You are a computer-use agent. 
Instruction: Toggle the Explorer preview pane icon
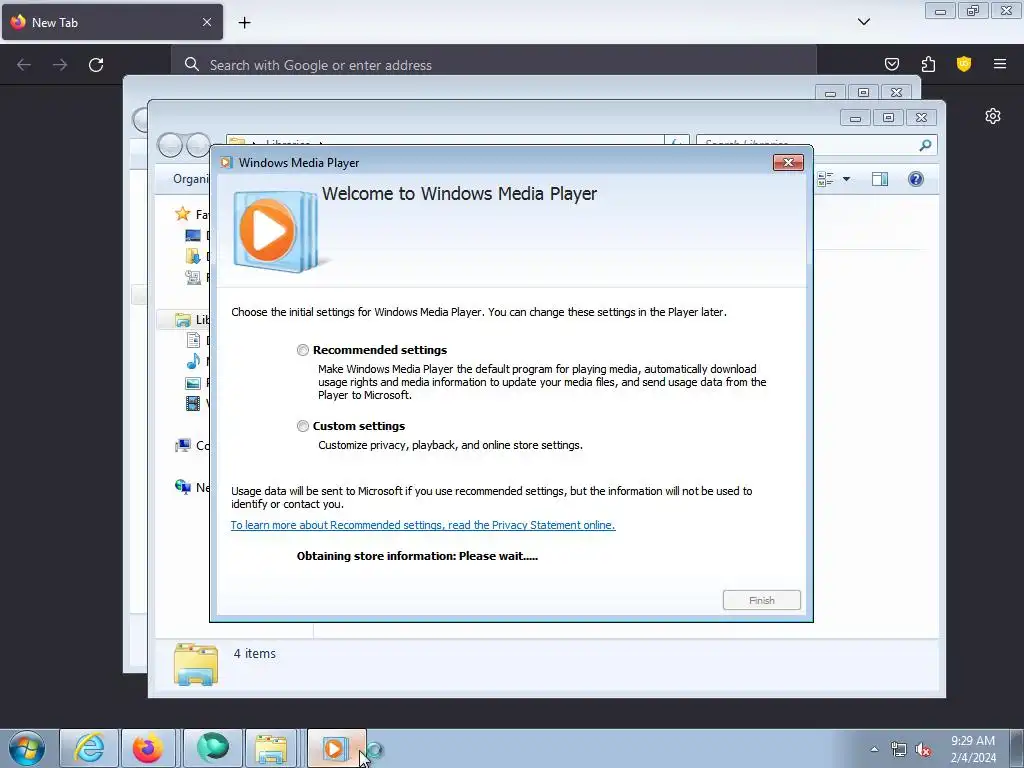pyautogui.click(x=880, y=179)
